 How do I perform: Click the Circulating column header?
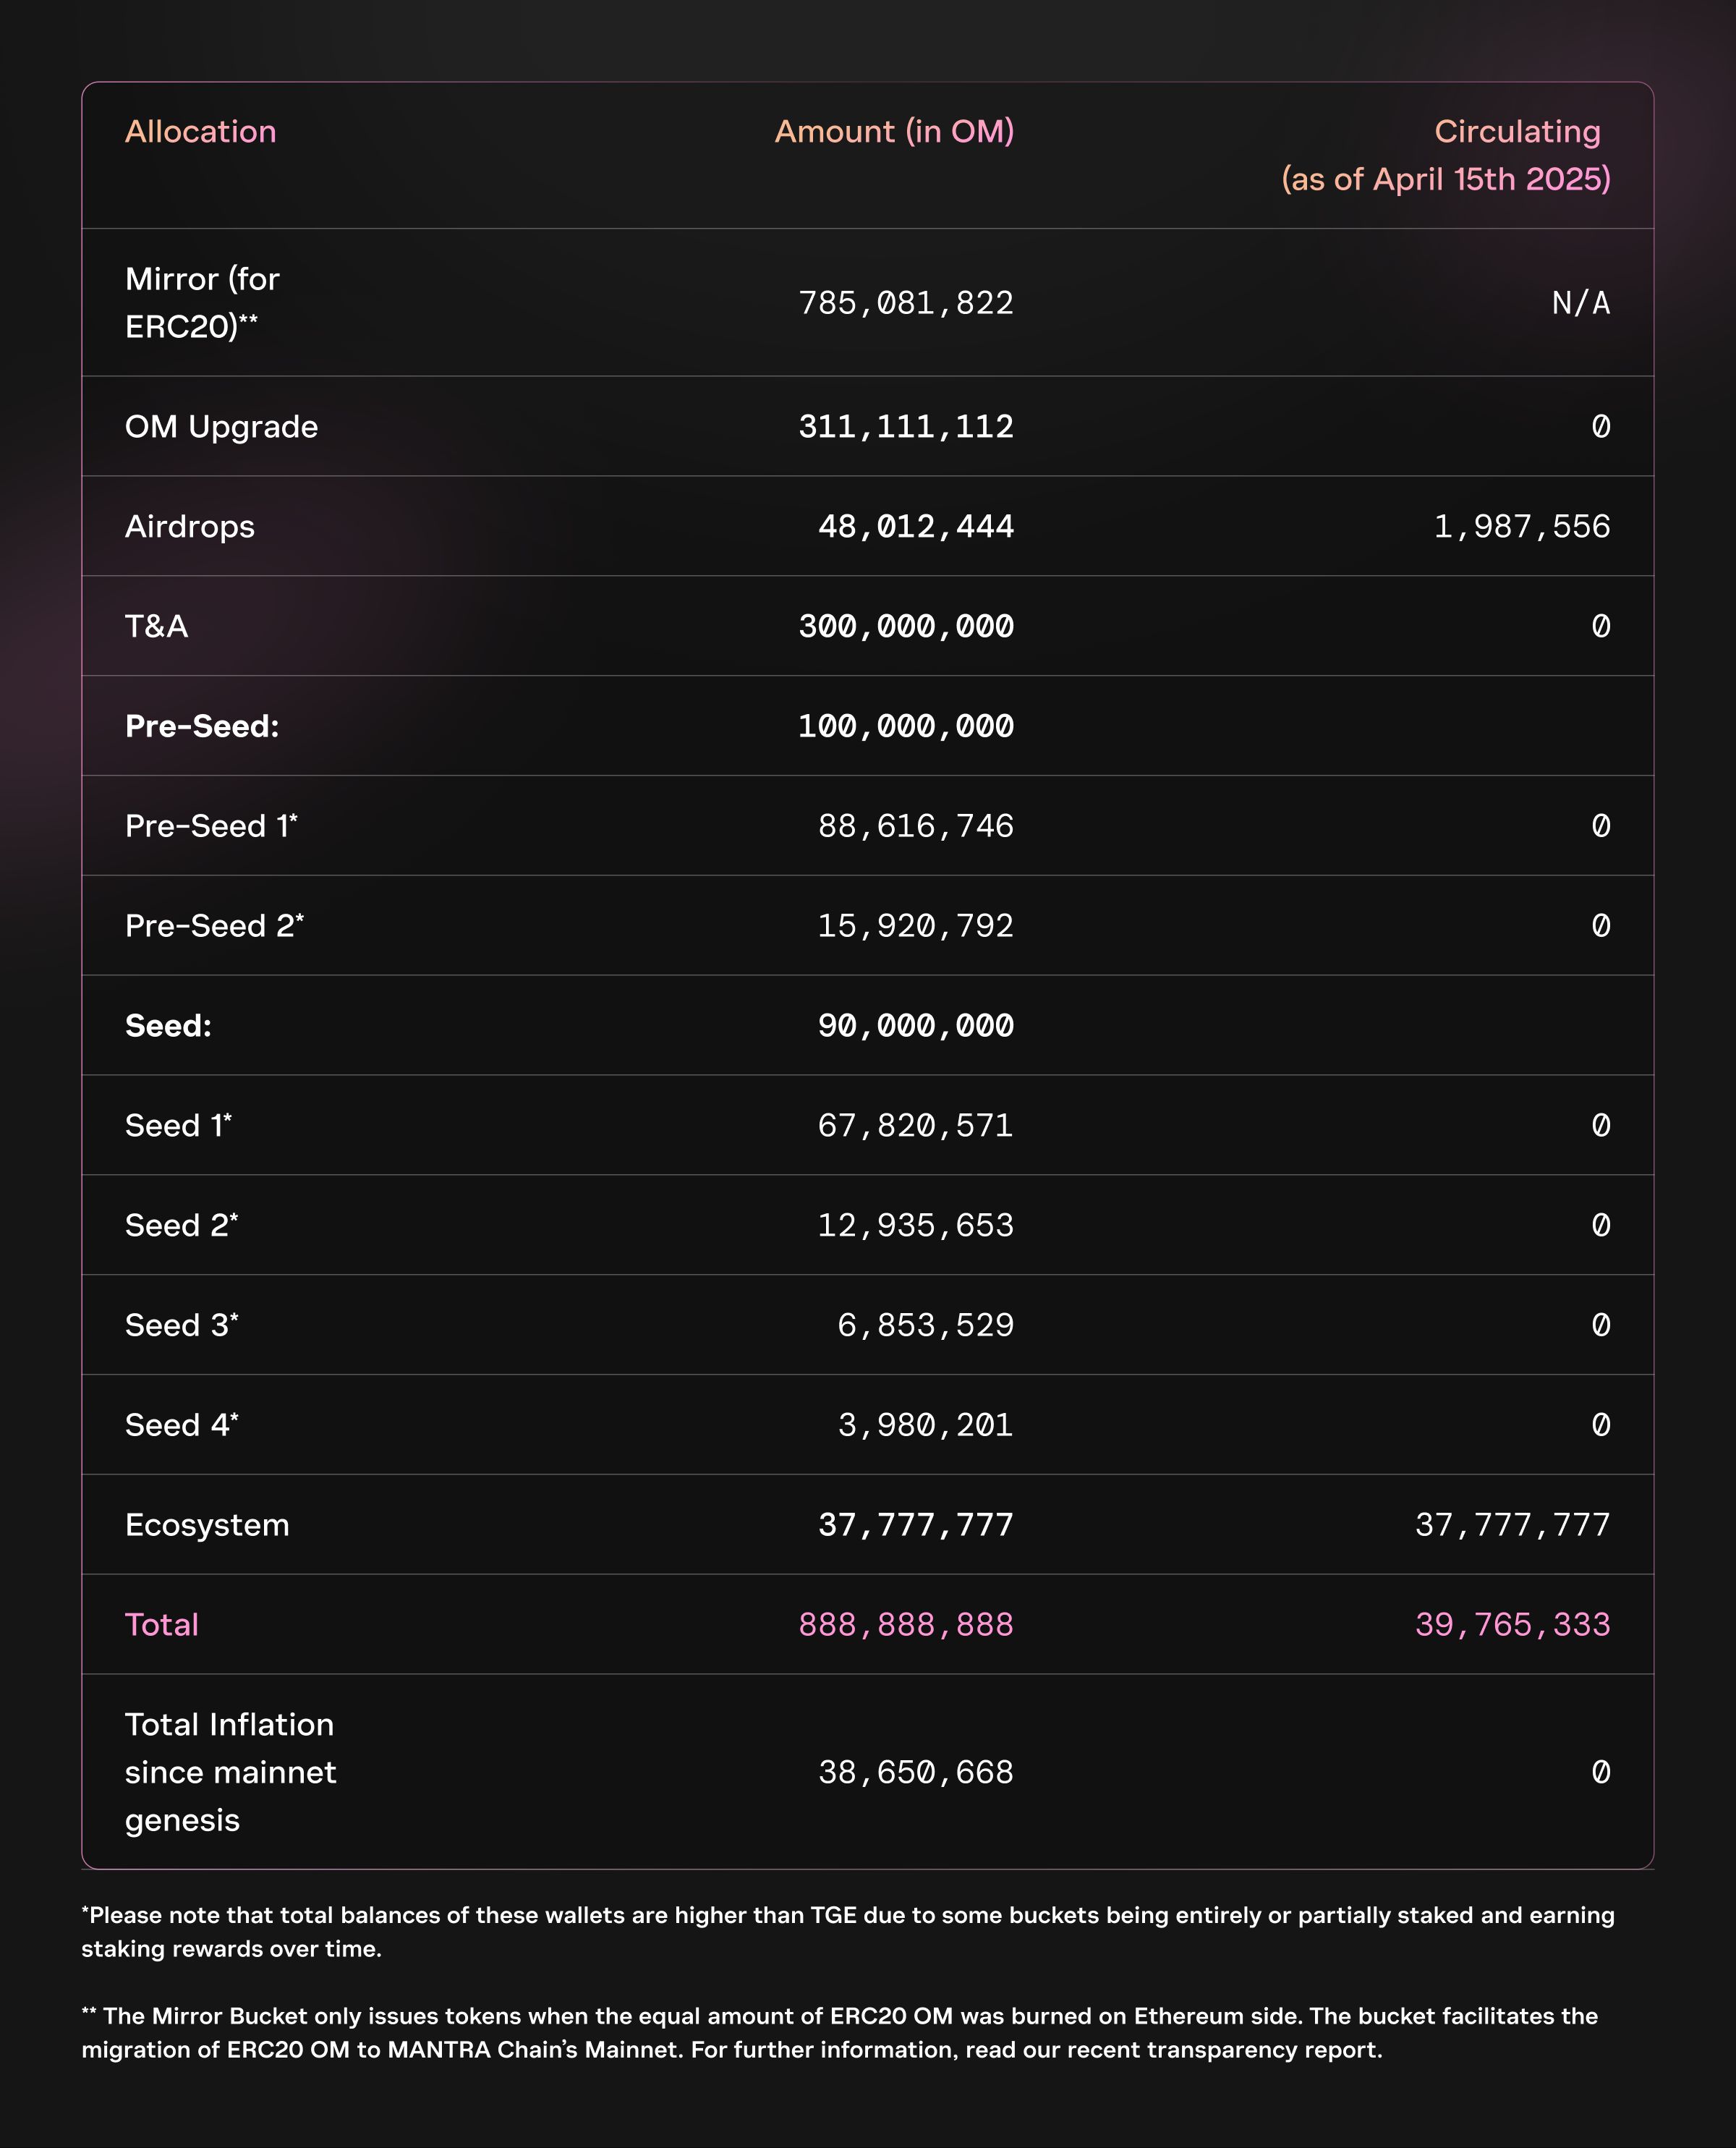pyautogui.click(x=1516, y=131)
